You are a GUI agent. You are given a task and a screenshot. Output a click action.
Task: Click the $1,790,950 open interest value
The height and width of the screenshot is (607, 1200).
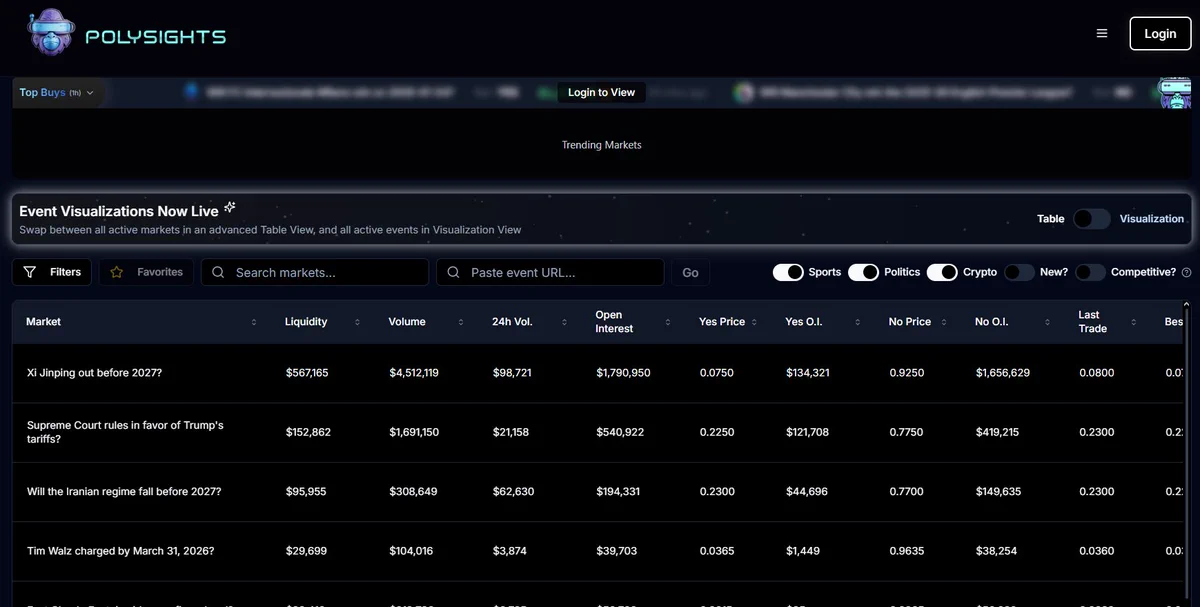tap(623, 373)
